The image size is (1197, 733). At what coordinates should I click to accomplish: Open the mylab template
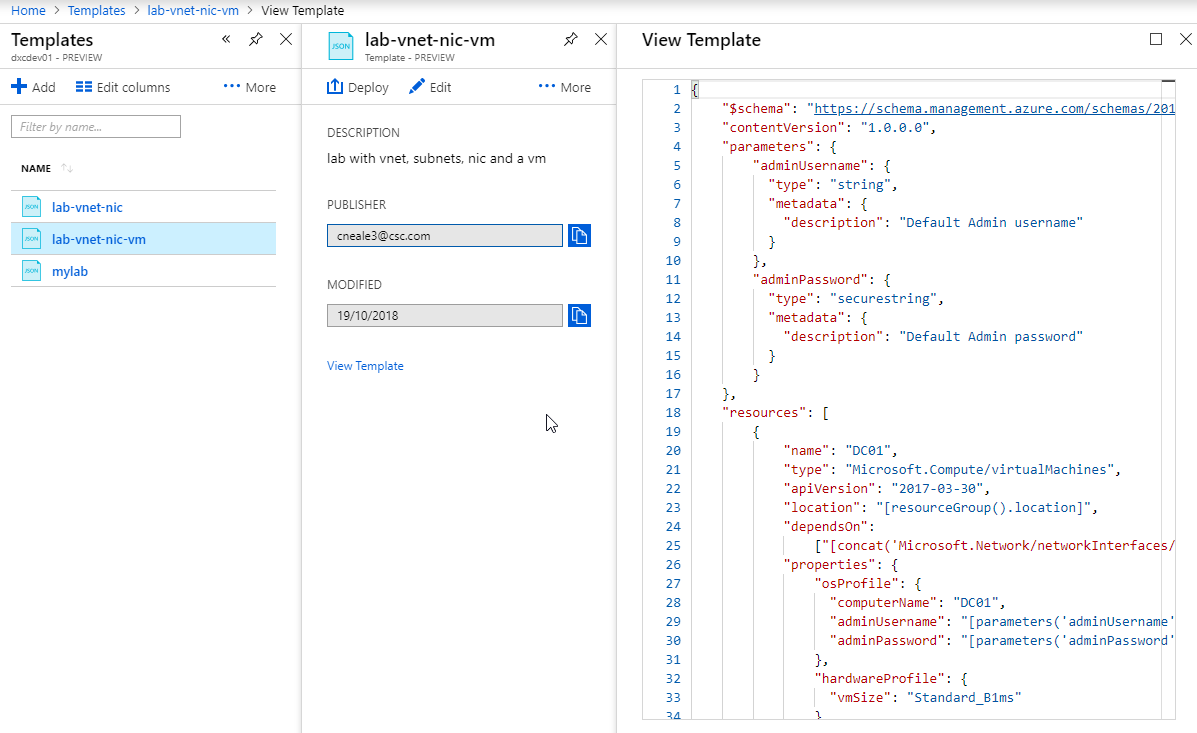click(x=69, y=271)
